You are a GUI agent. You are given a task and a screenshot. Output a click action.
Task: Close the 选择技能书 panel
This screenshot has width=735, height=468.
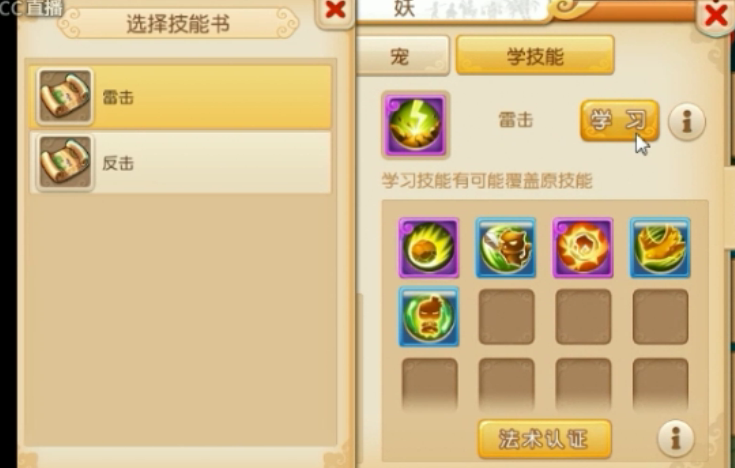(x=335, y=11)
